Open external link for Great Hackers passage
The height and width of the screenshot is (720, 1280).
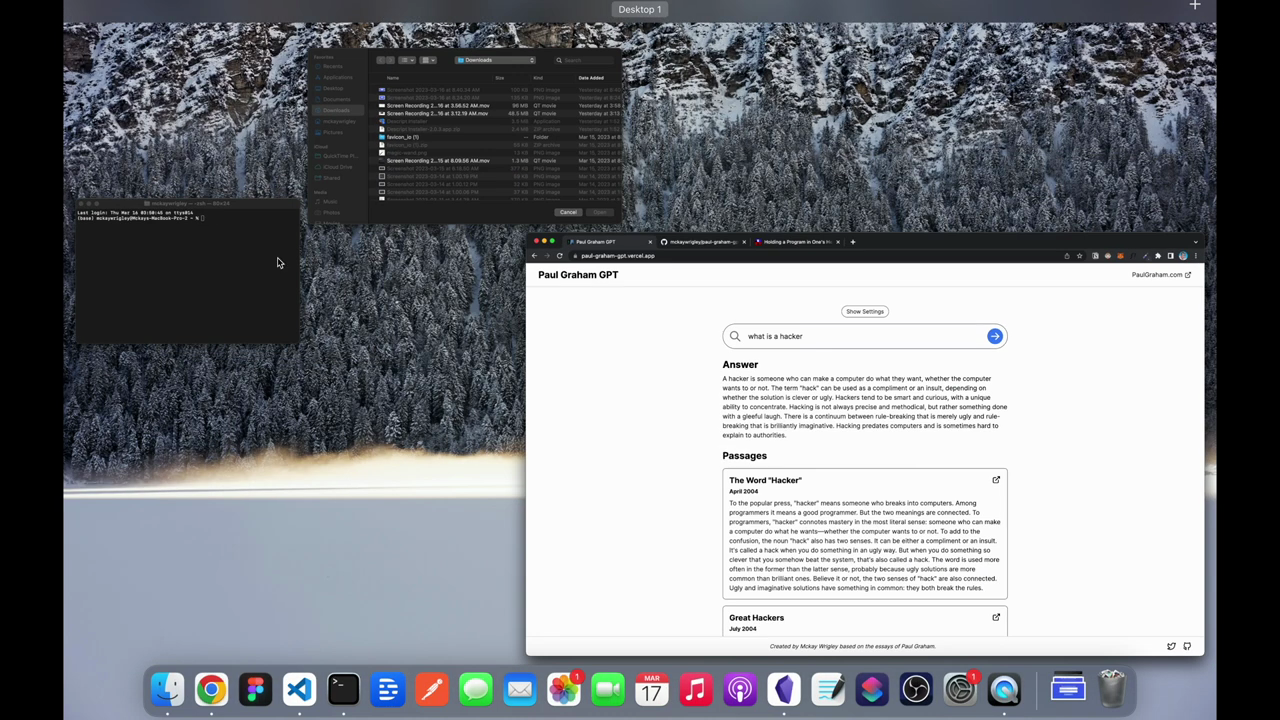996,617
